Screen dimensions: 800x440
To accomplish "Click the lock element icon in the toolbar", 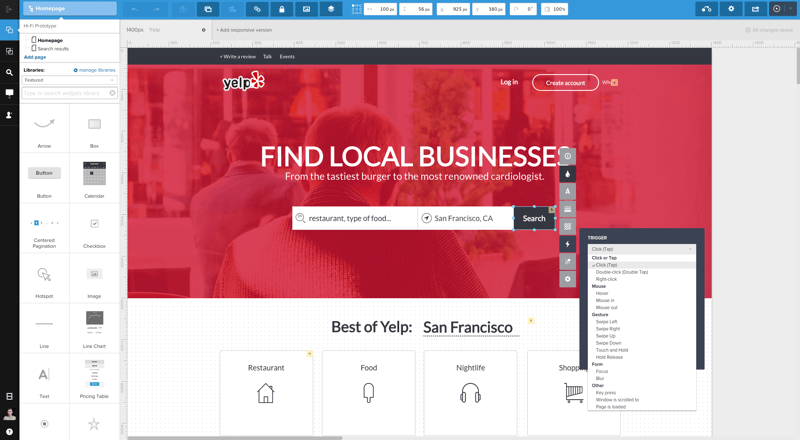I will [x=282, y=9].
